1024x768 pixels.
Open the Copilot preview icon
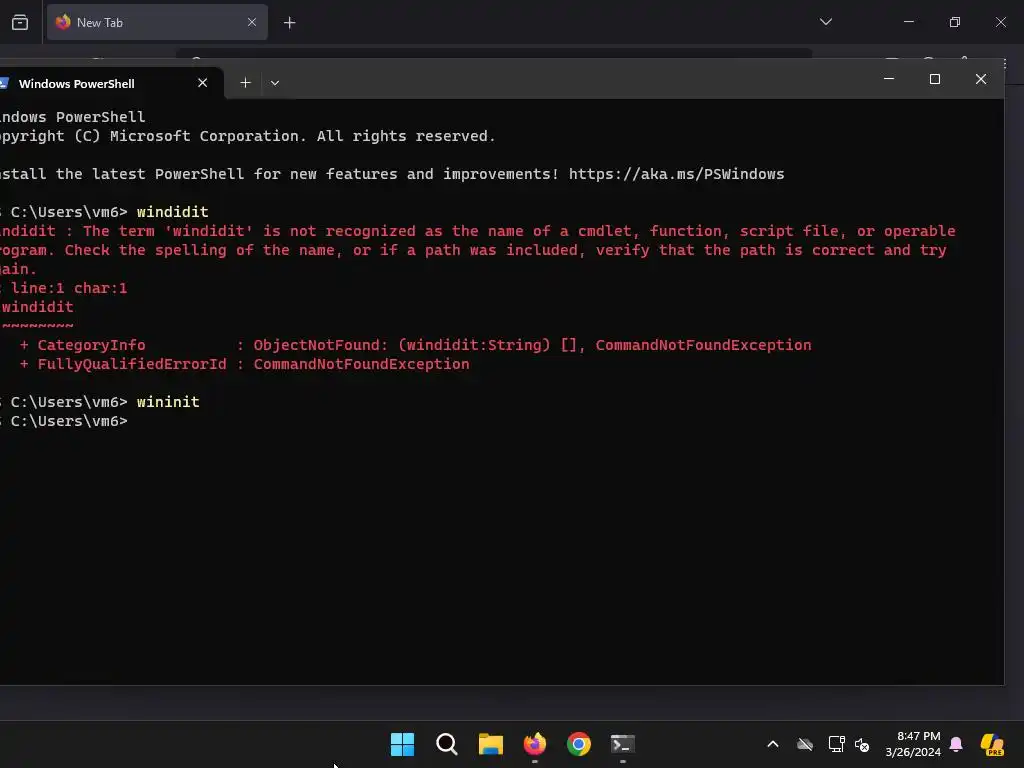[x=992, y=744]
